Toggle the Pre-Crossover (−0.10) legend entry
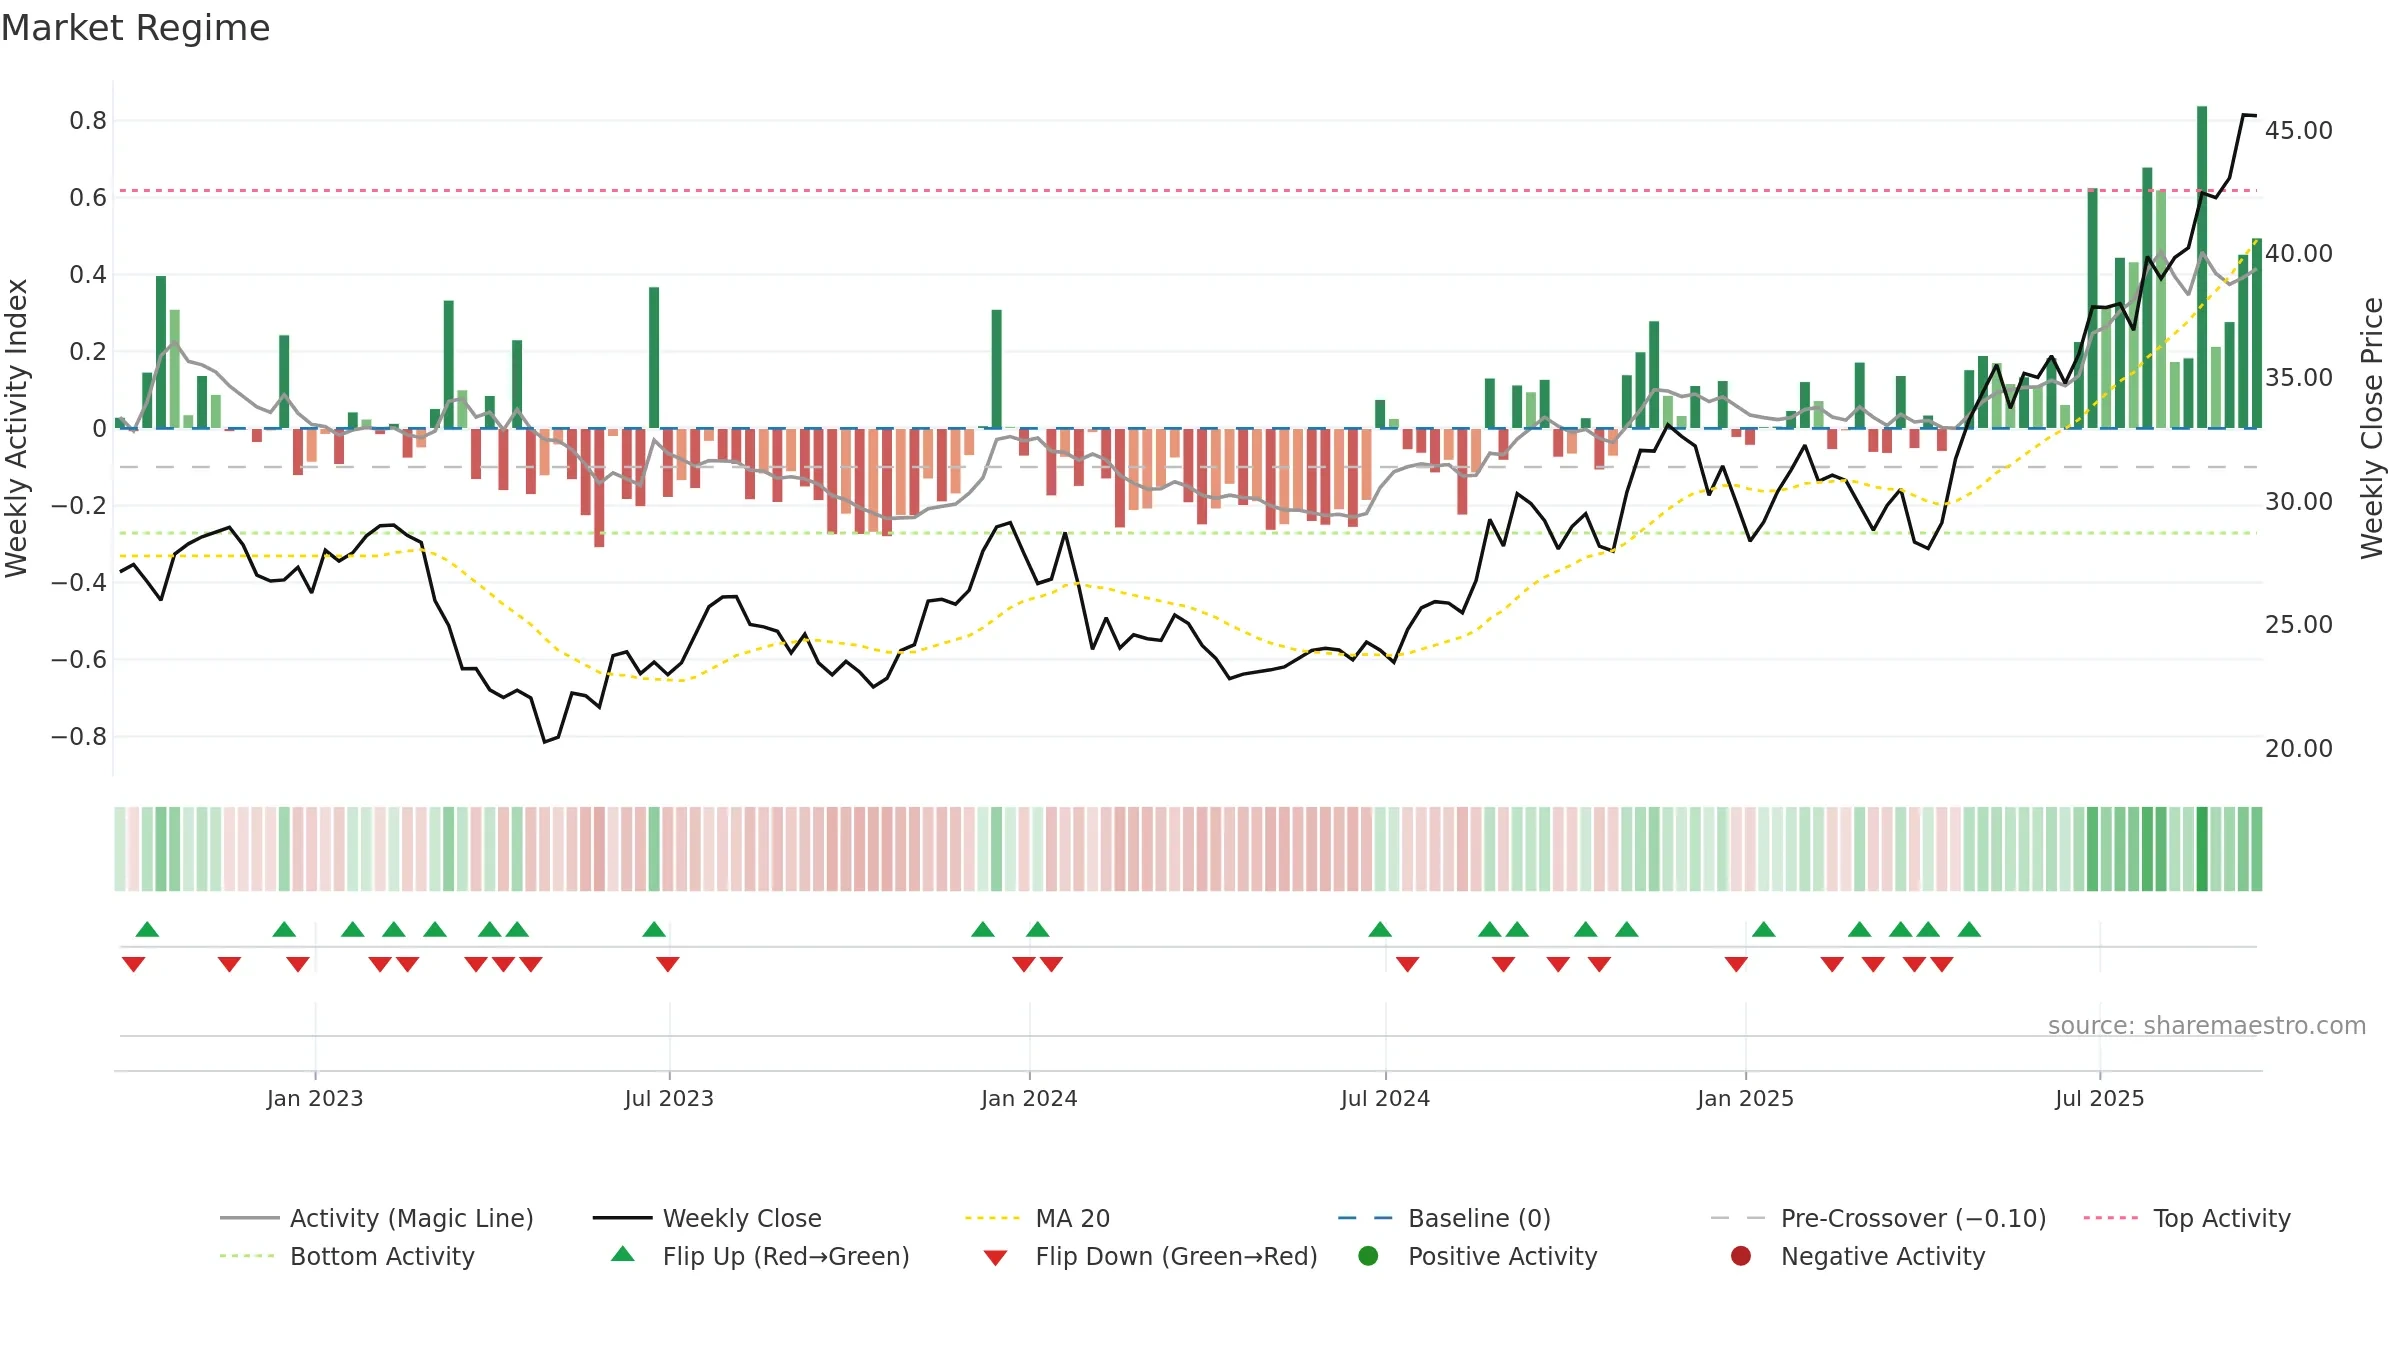Viewport: 2400px width, 1350px height. pyautogui.click(x=1878, y=1218)
